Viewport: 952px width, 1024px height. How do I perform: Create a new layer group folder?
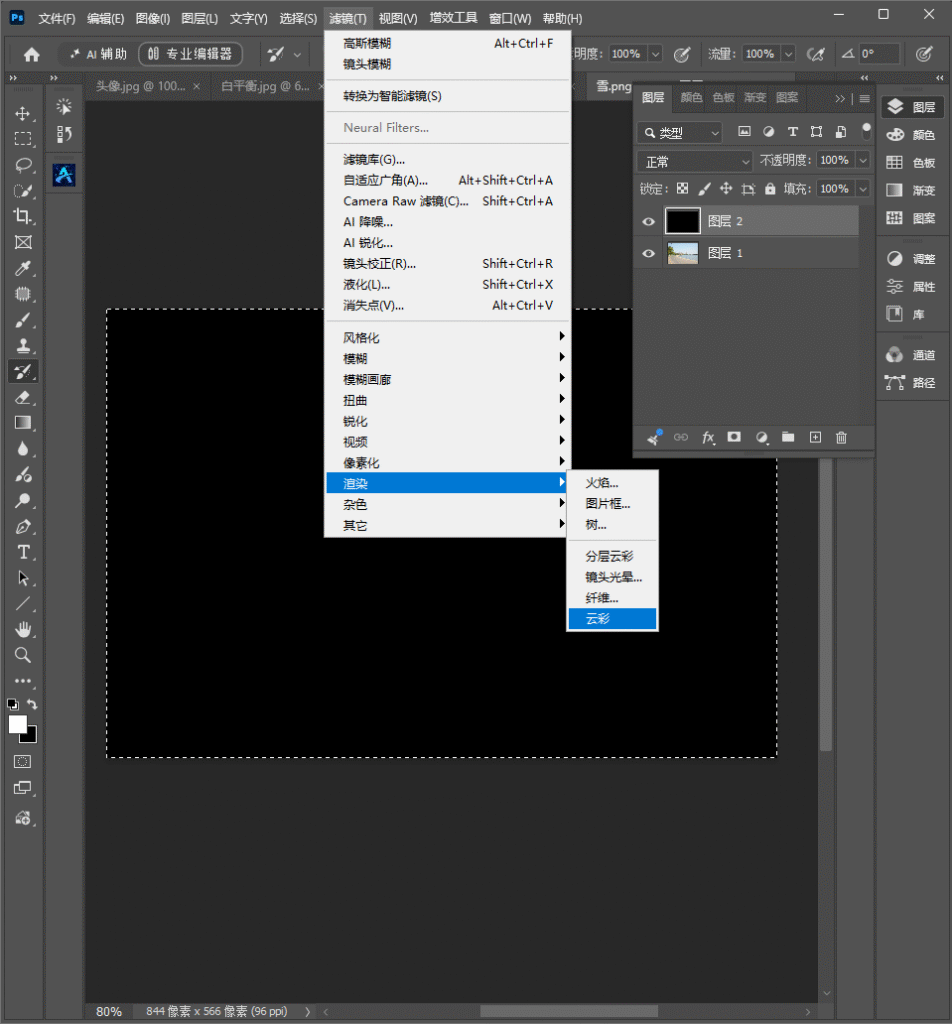coord(788,437)
